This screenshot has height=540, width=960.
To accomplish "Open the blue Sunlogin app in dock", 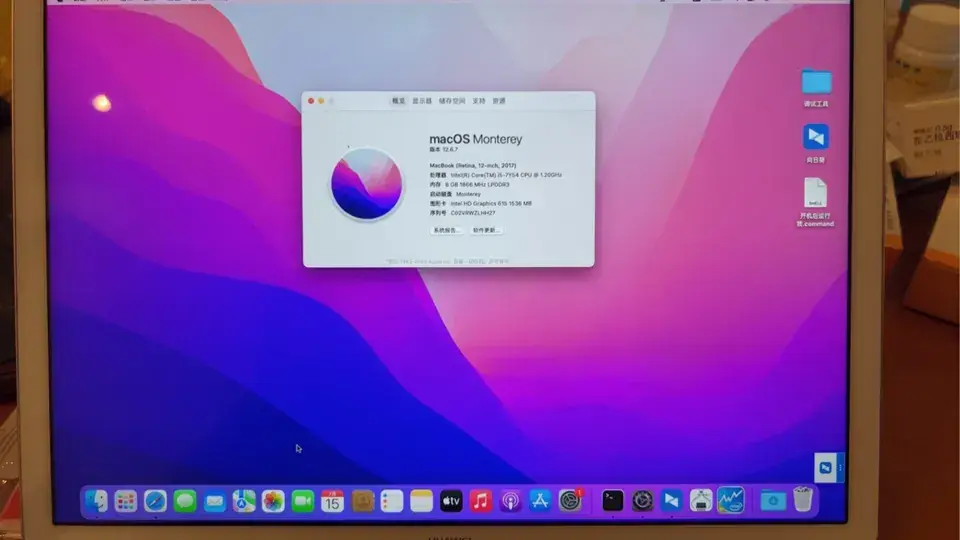I will tap(672, 501).
